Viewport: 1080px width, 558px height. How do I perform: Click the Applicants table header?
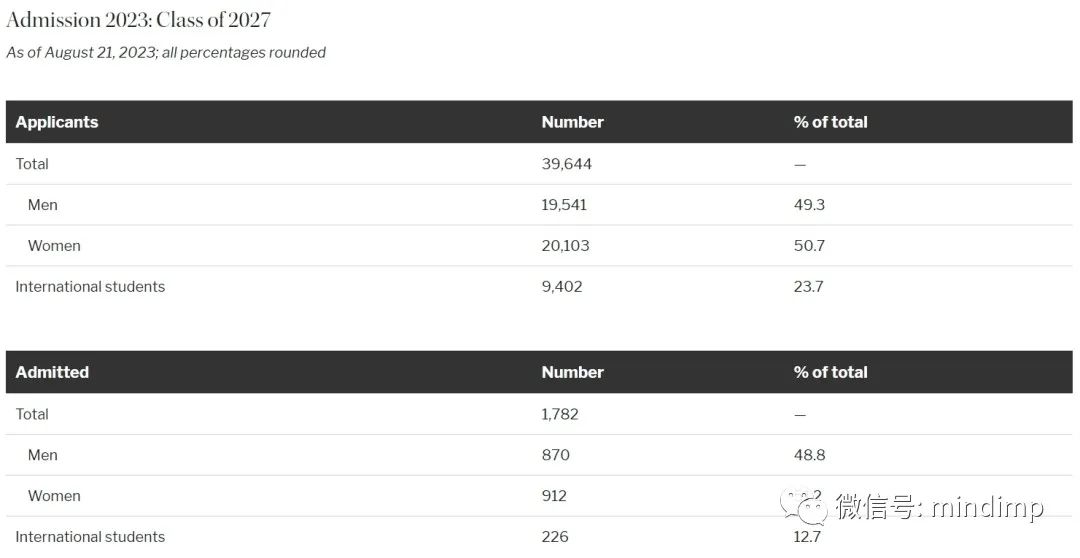pyautogui.click(x=57, y=122)
